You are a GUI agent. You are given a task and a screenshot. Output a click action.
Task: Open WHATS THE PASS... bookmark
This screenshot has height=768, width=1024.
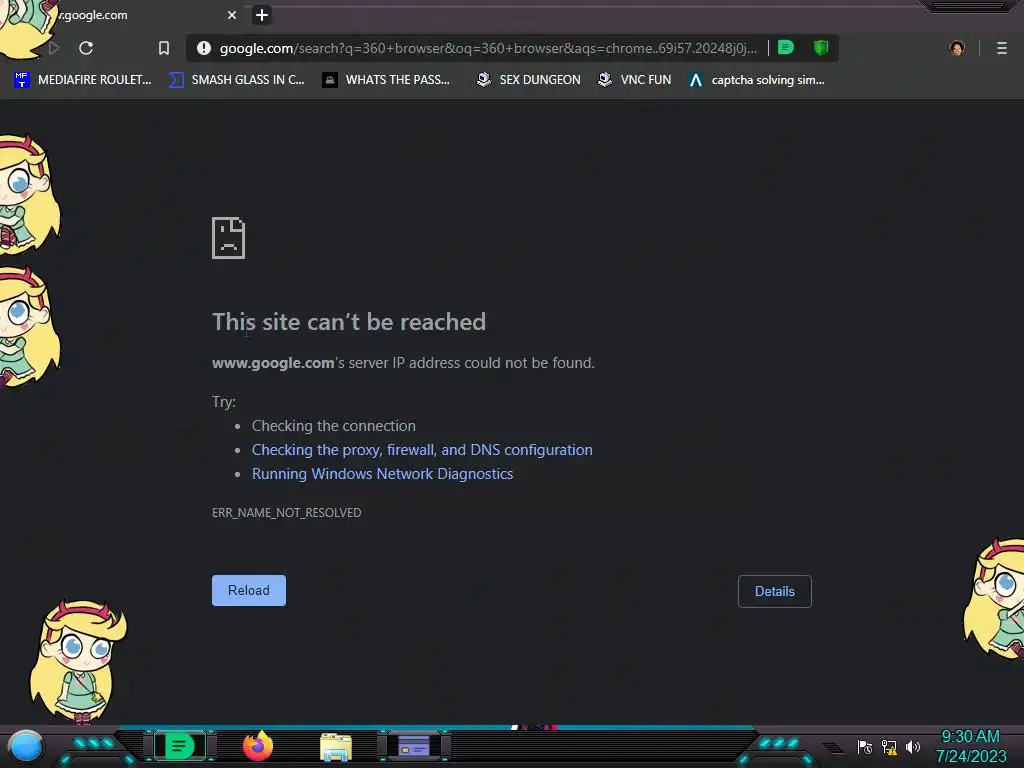(386, 80)
